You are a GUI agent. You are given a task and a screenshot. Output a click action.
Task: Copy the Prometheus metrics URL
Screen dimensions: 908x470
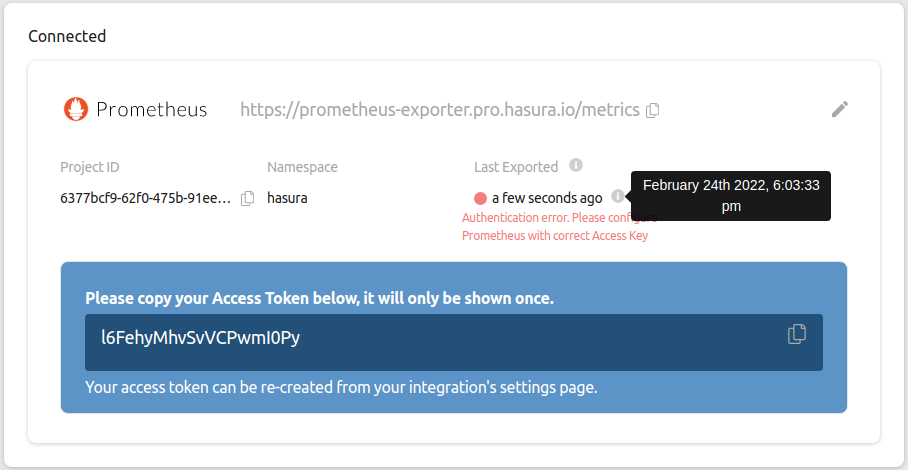pyautogui.click(x=652, y=110)
